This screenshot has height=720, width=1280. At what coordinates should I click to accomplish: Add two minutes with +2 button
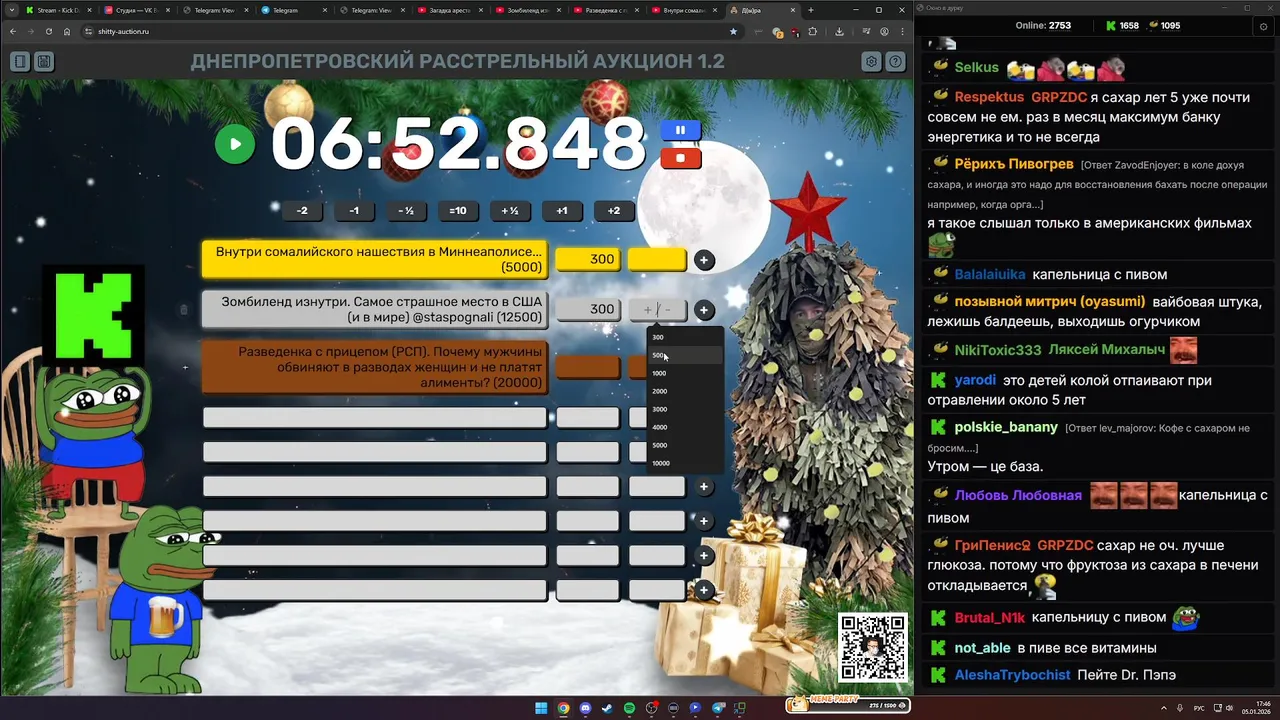[614, 211]
